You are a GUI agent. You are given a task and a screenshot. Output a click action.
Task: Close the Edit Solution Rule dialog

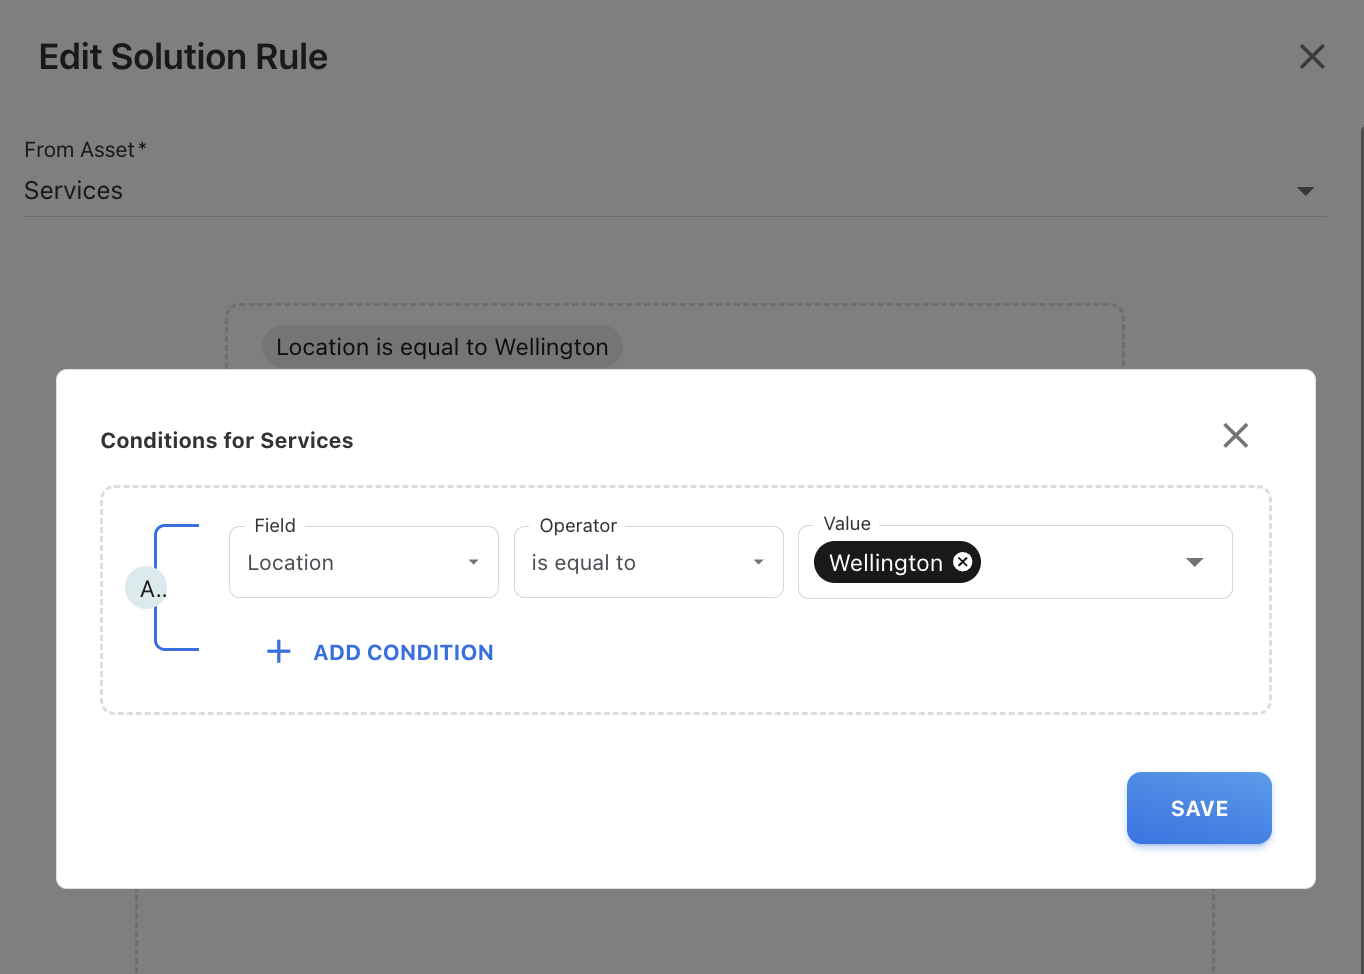[x=1311, y=57]
